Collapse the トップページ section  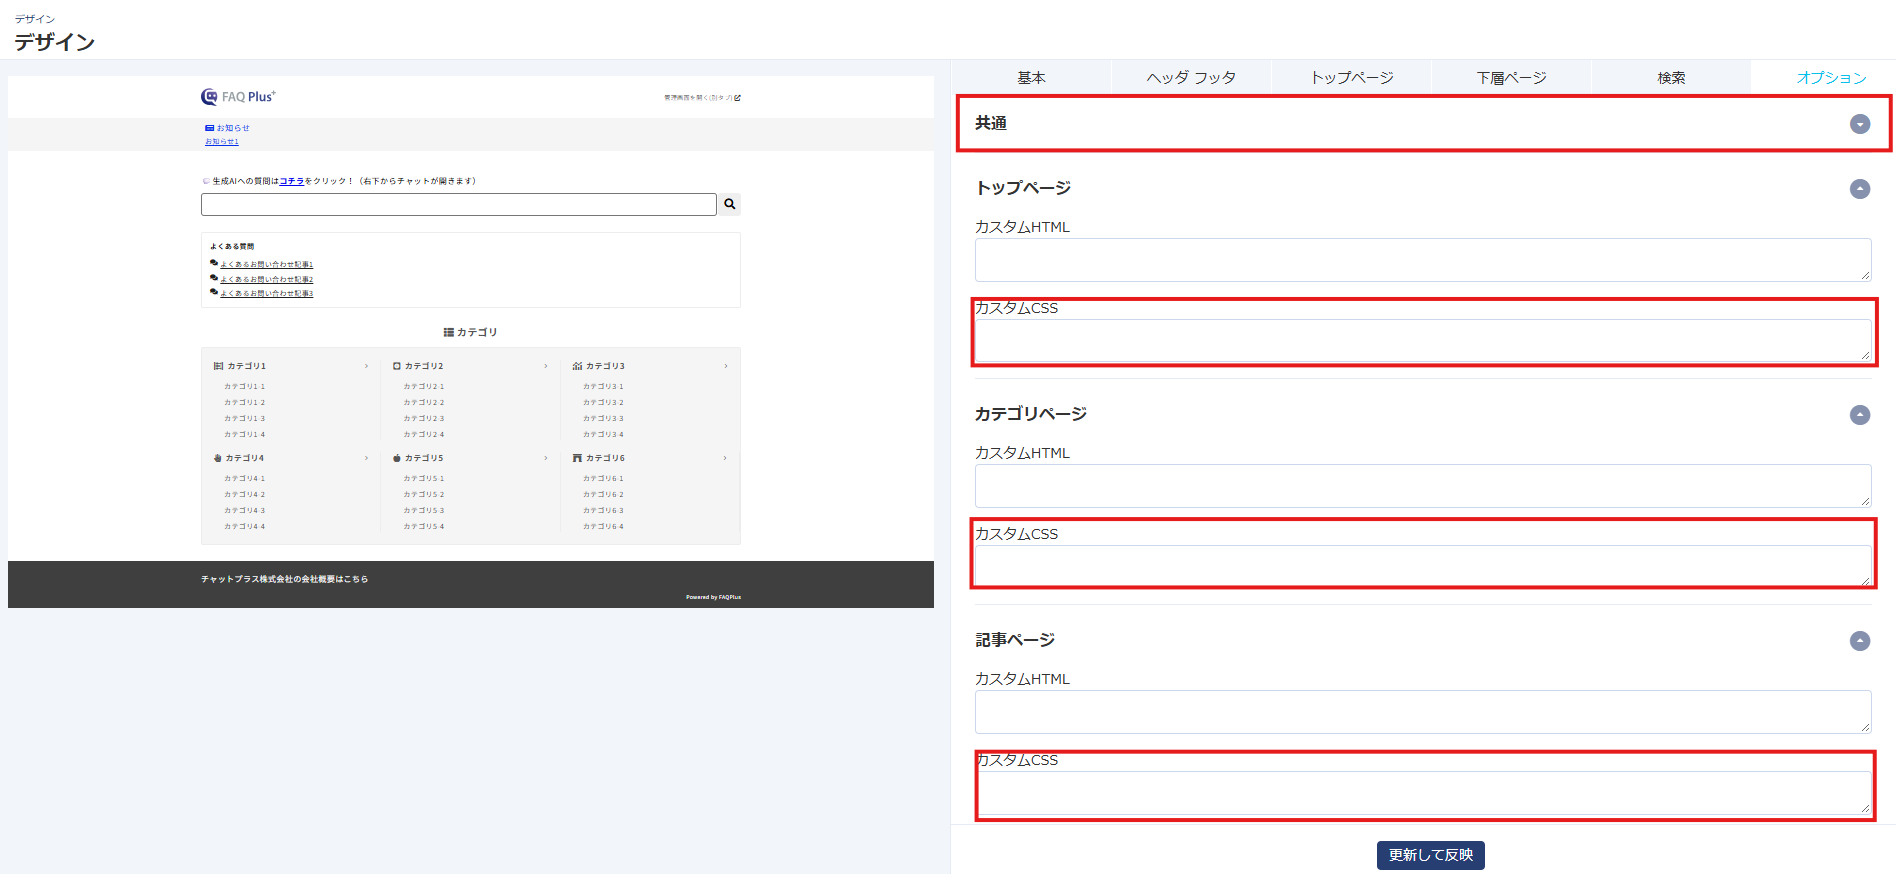(x=1860, y=189)
